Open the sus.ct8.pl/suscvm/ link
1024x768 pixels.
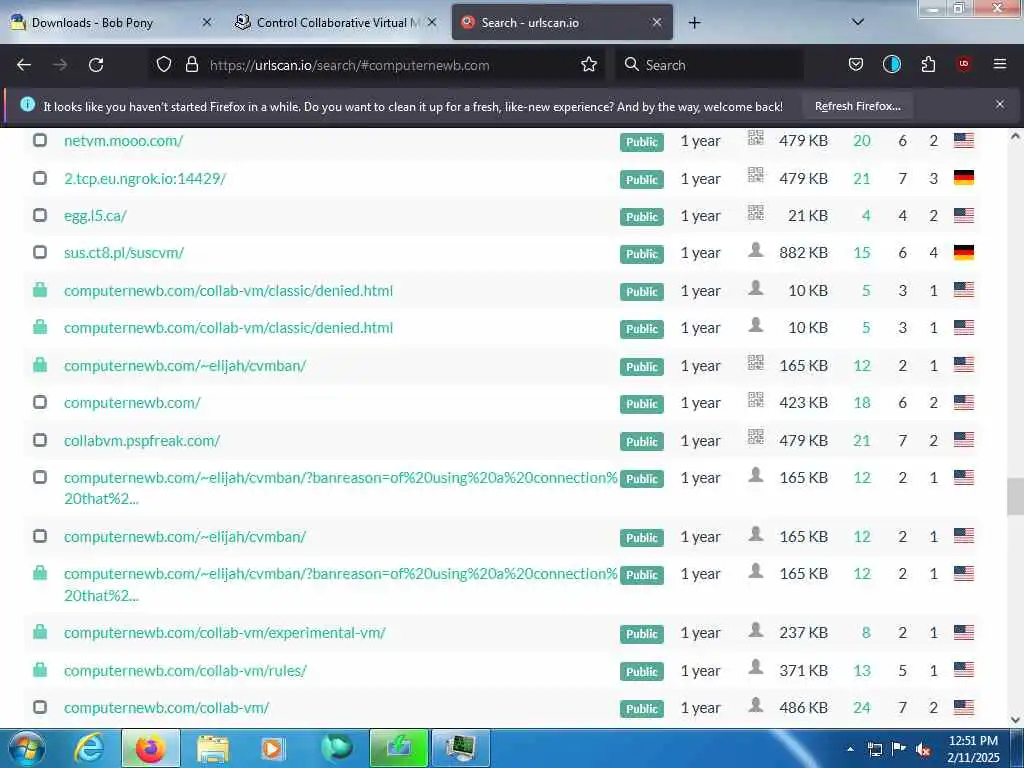124,253
